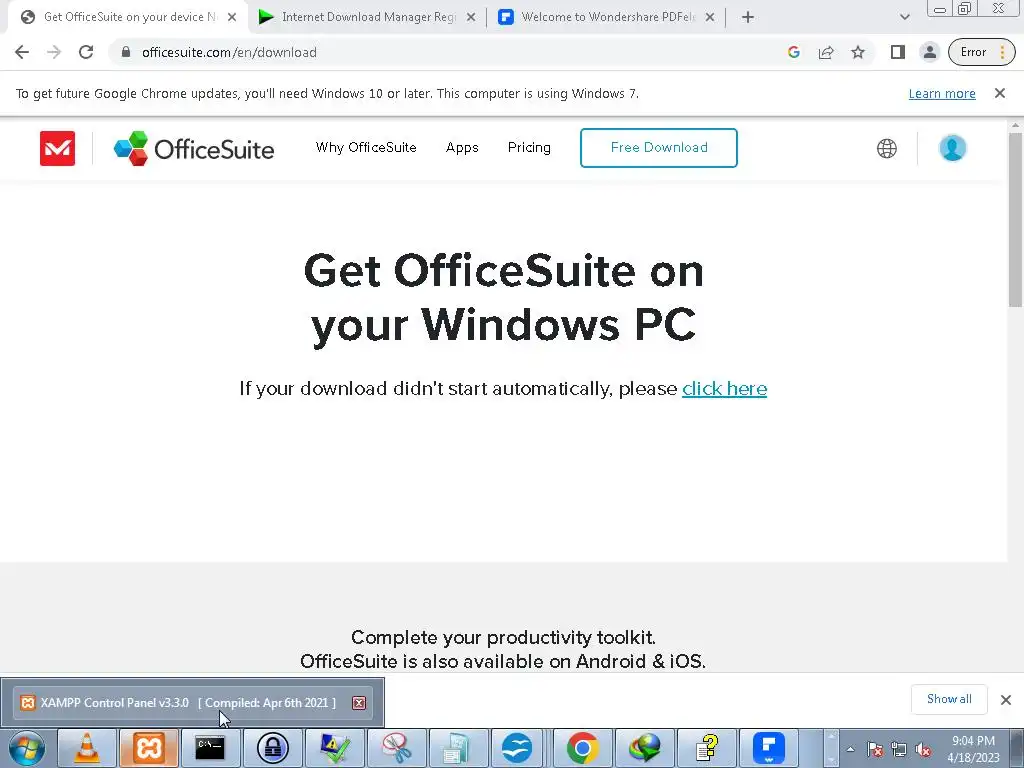
Task: Click the Free Download button
Action: (x=659, y=148)
